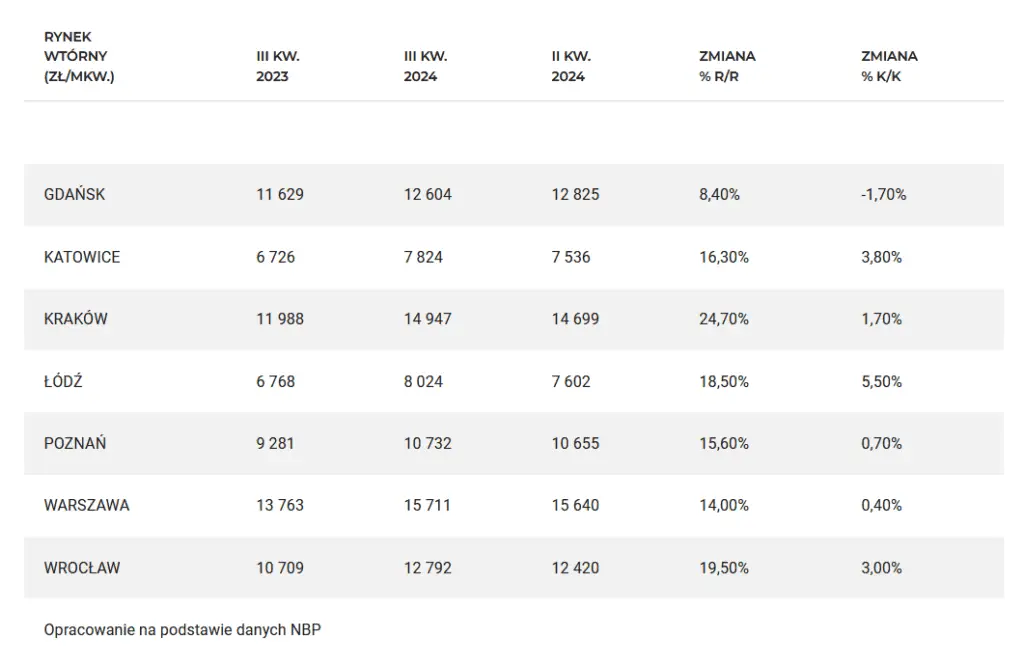This screenshot has height=667, width=1024.
Task: Select Kraków's 24,70% yearly change value
Action: (x=721, y=319)
